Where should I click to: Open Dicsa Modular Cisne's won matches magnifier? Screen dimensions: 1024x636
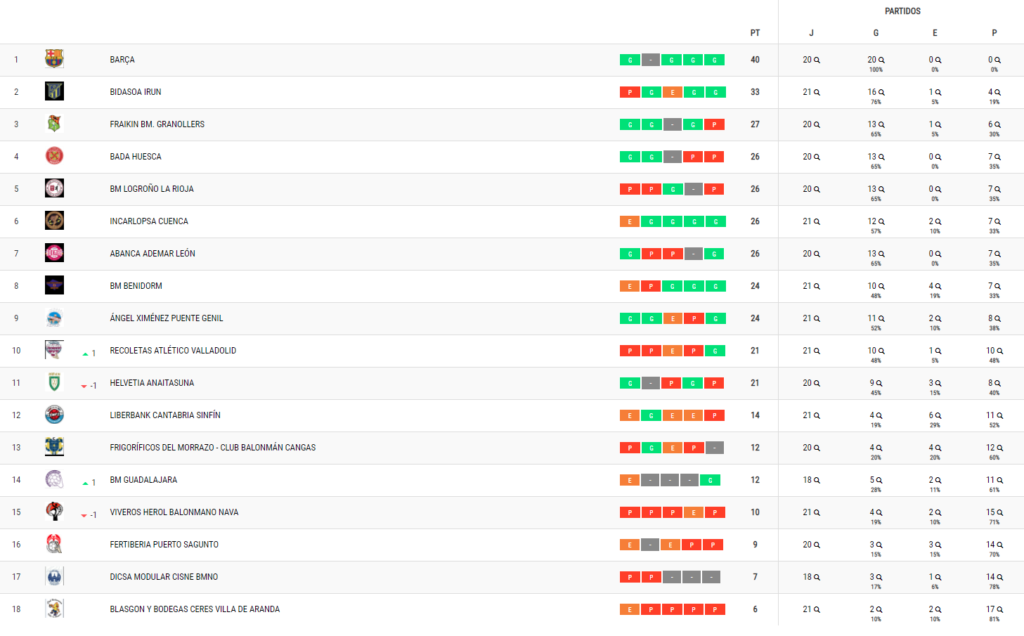point(879,577)
